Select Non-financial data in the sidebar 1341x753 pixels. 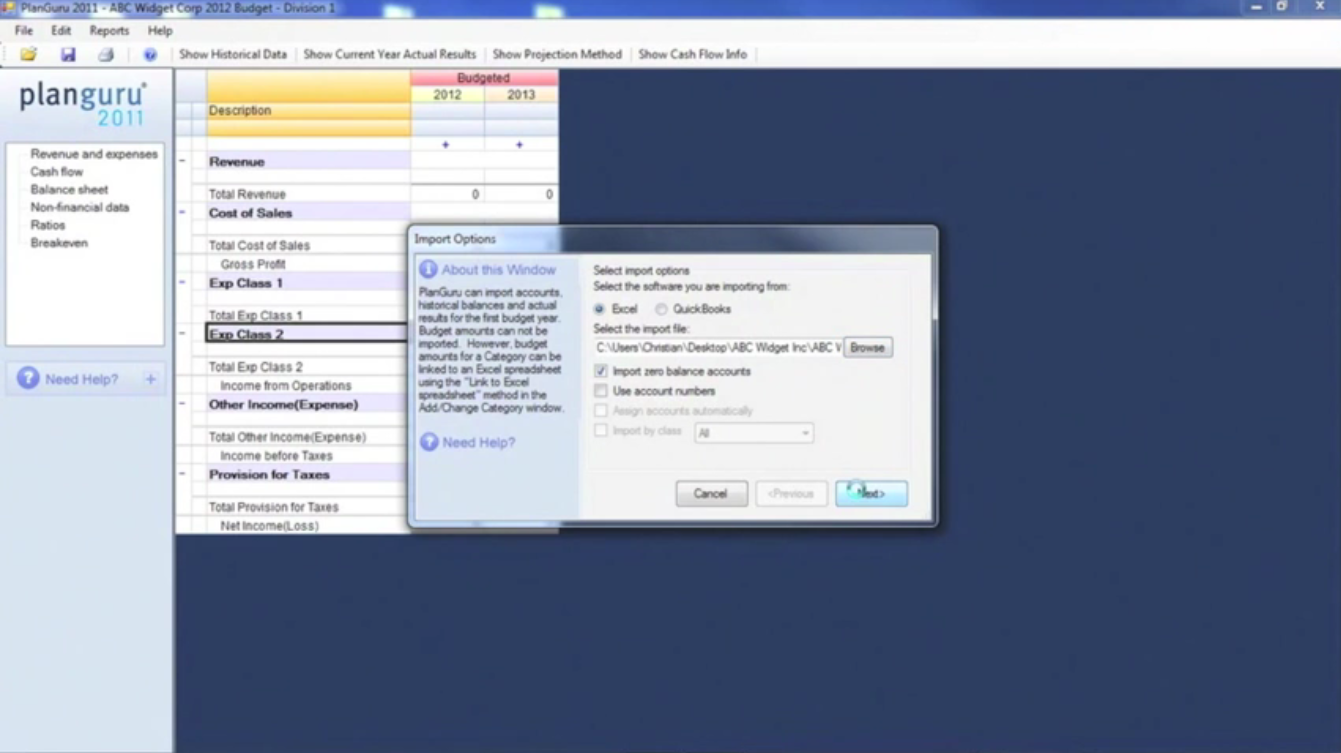[80, 207]
